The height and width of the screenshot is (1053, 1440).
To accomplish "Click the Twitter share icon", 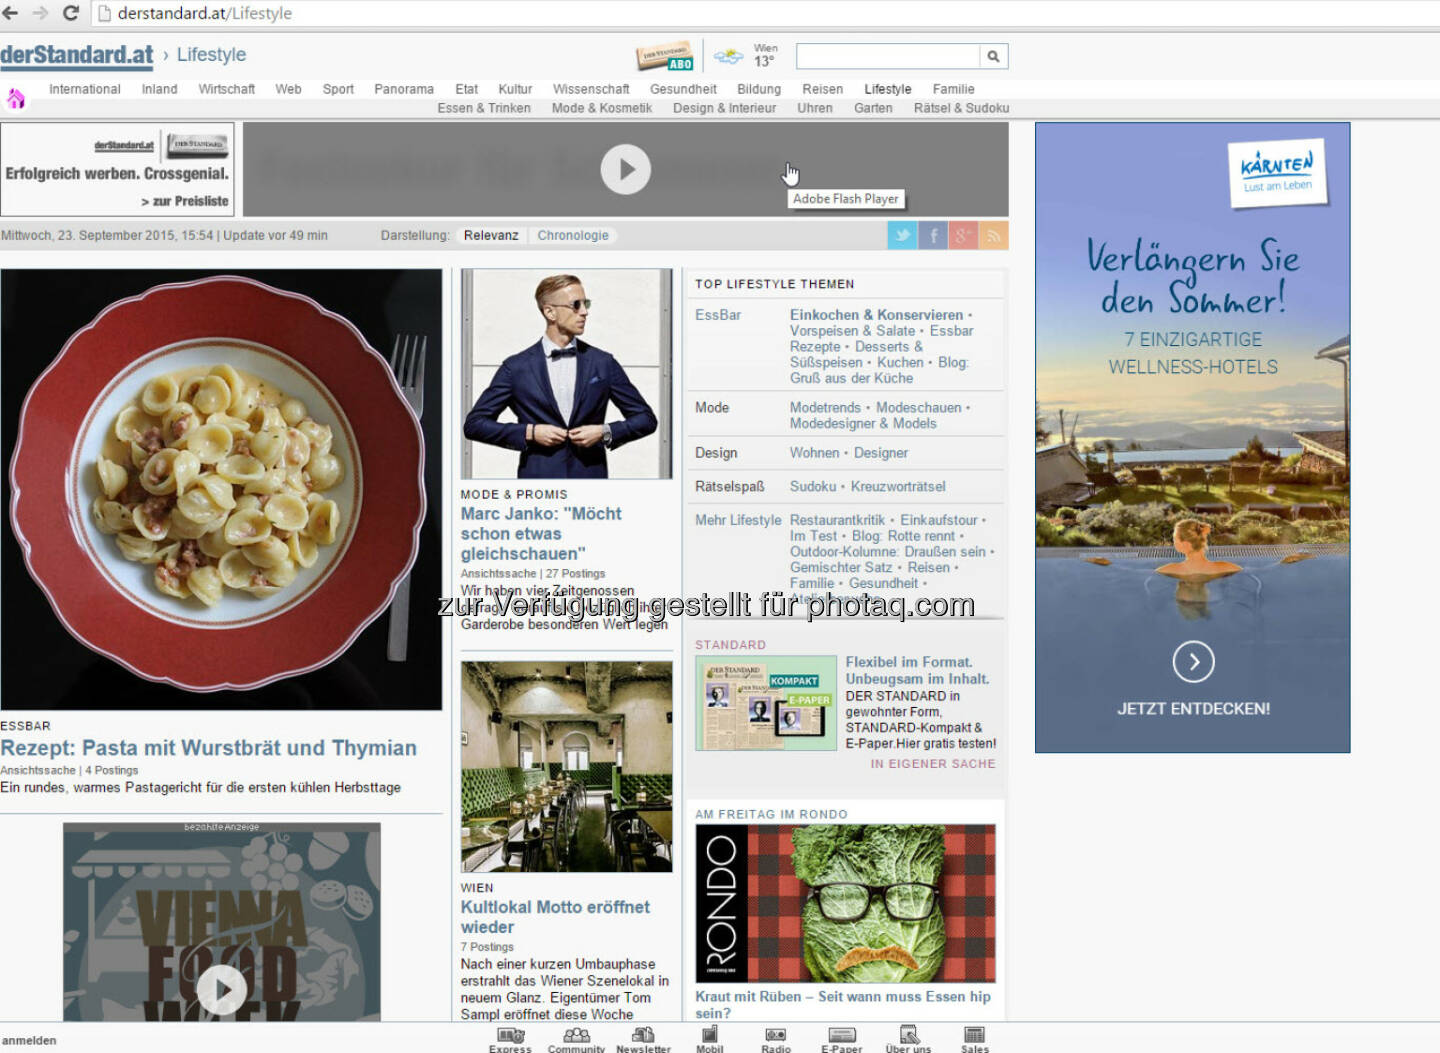I will [x=902, y=235].
